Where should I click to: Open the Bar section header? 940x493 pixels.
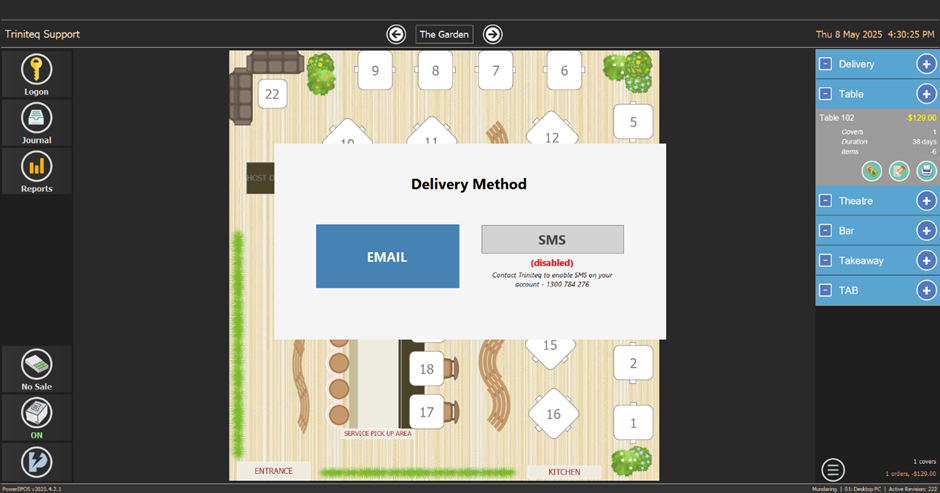tap(877, 230)
